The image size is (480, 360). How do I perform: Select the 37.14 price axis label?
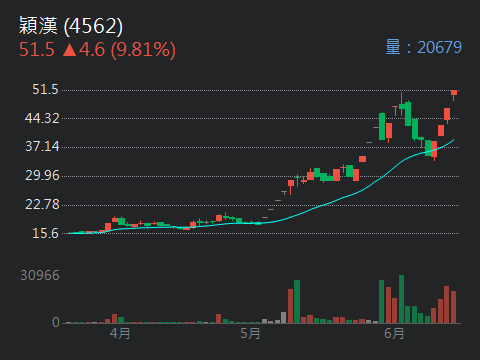coord(42,147)
